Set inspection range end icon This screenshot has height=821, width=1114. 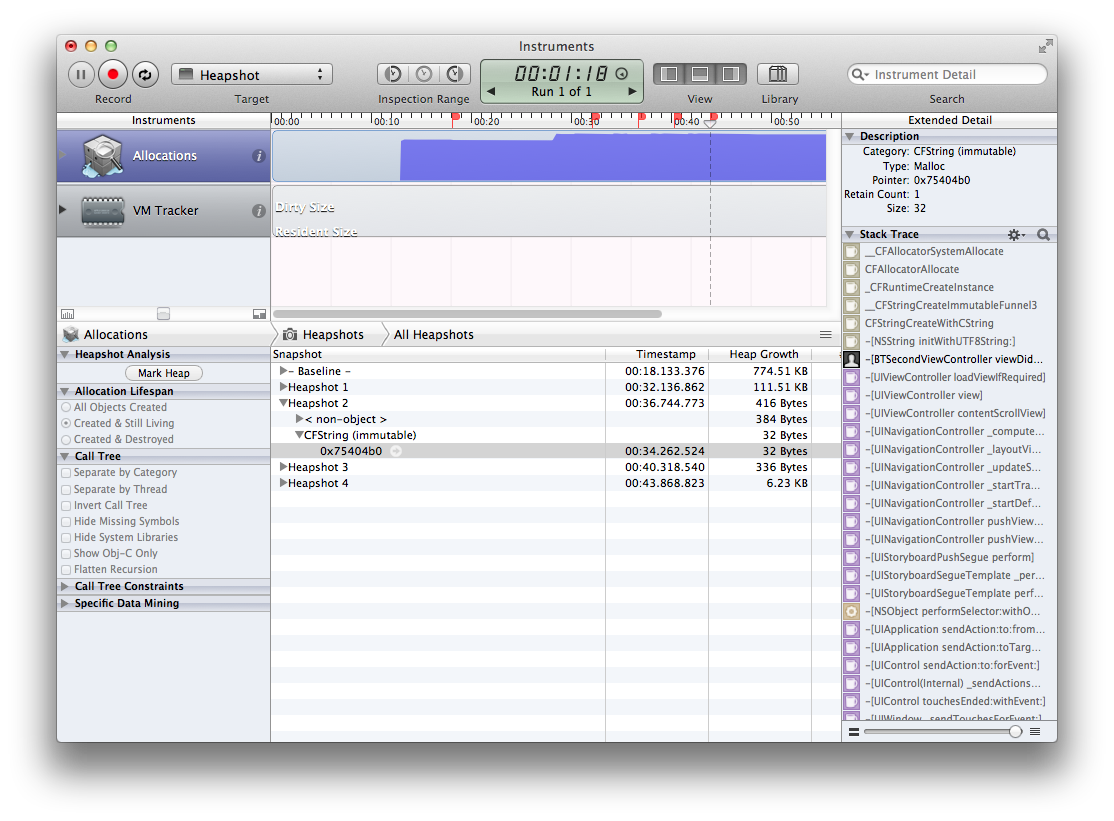[x=455, y=74]
